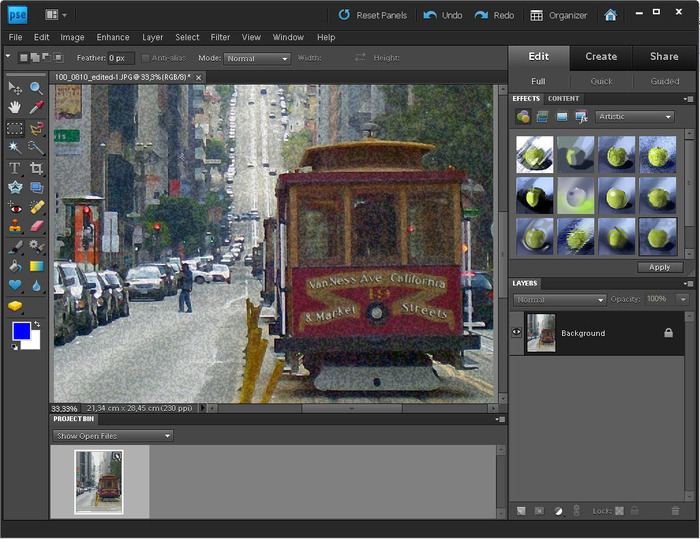Click the Photo Effects icon in Effects
This screenshot has width=700, height=539.
click(562, 117)
